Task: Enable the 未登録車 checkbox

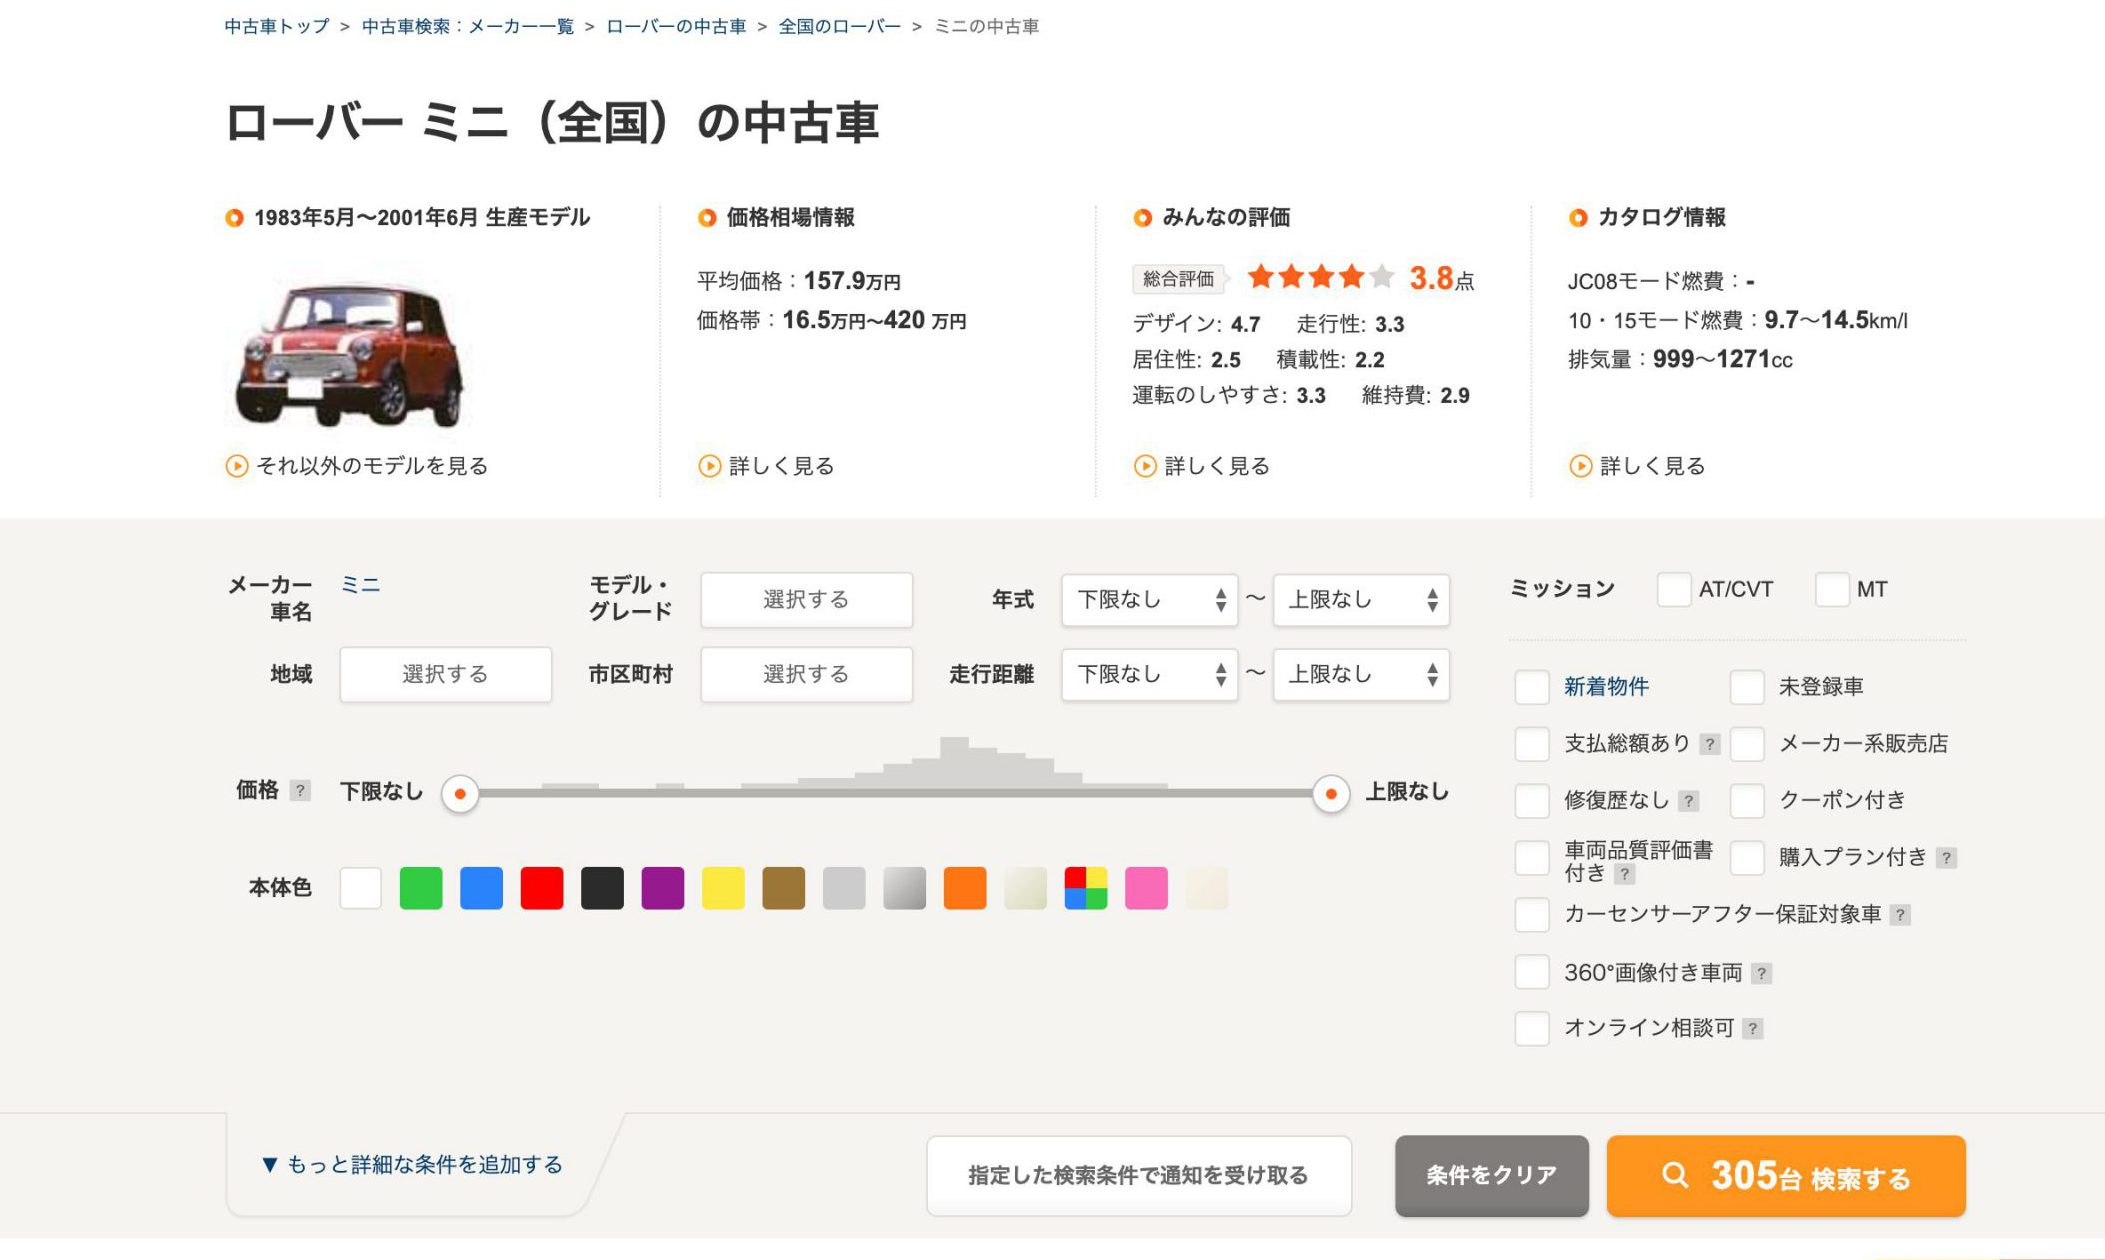Action: [1747, 687]
